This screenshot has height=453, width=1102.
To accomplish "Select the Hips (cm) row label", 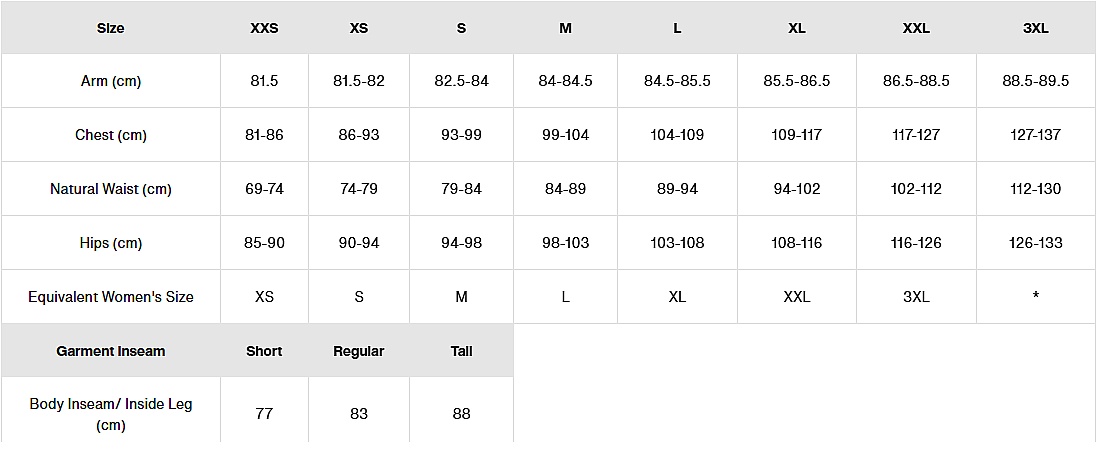I will 111,243.
